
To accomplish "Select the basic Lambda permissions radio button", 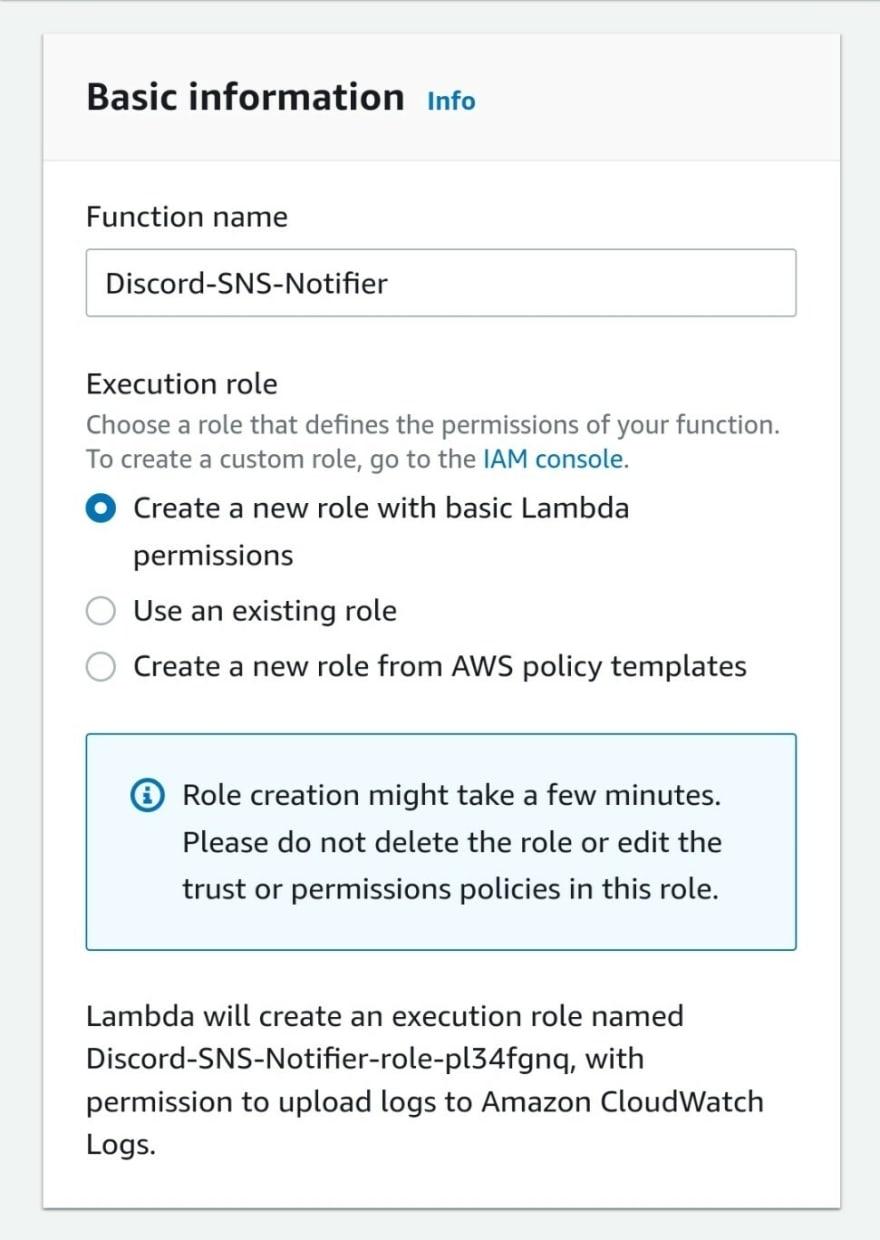I will [x=101, y=509].
